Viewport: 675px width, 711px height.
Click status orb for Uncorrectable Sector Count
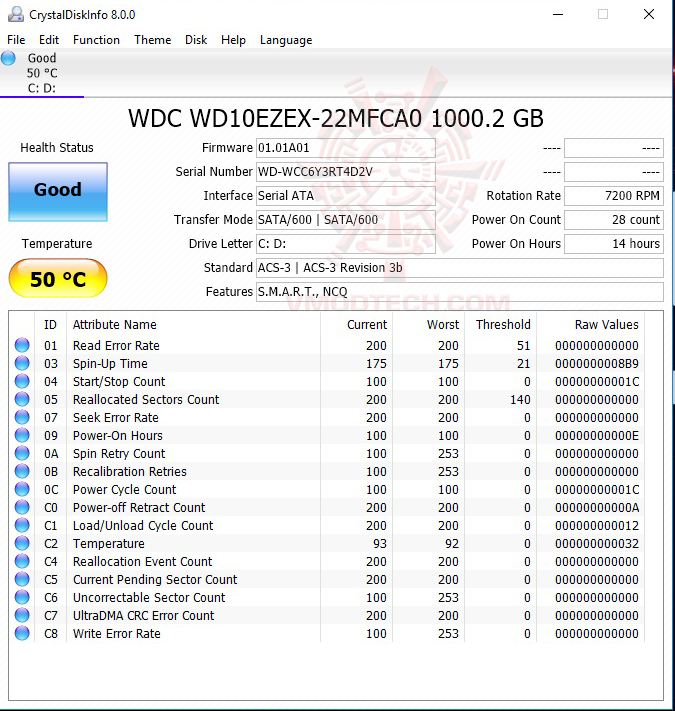(x=22, y=597)
